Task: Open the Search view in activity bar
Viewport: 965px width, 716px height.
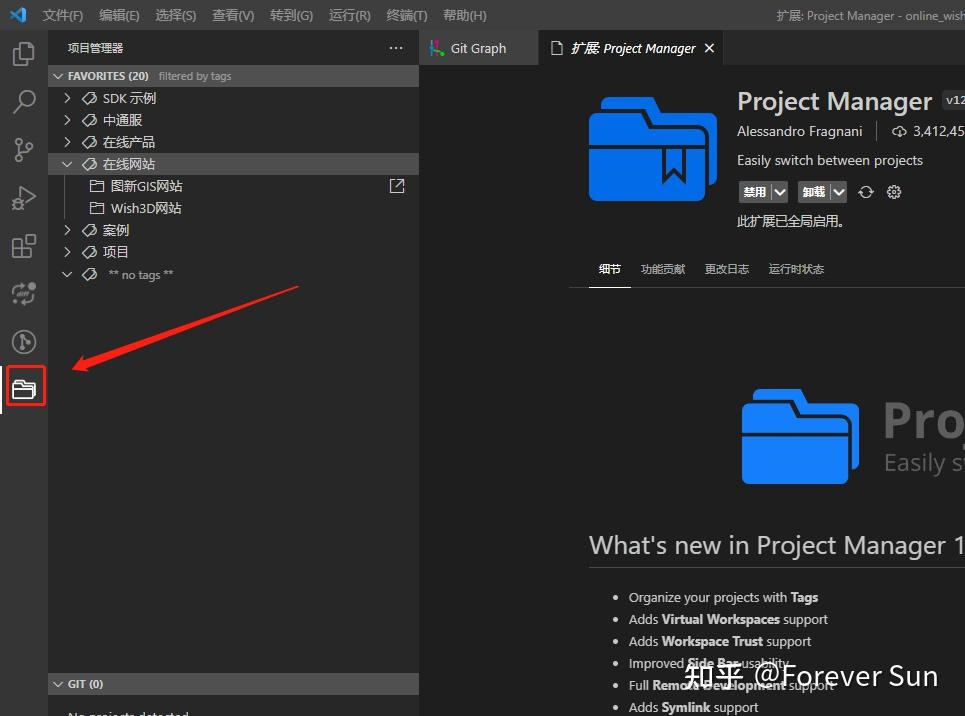Action: pos(23,101)
